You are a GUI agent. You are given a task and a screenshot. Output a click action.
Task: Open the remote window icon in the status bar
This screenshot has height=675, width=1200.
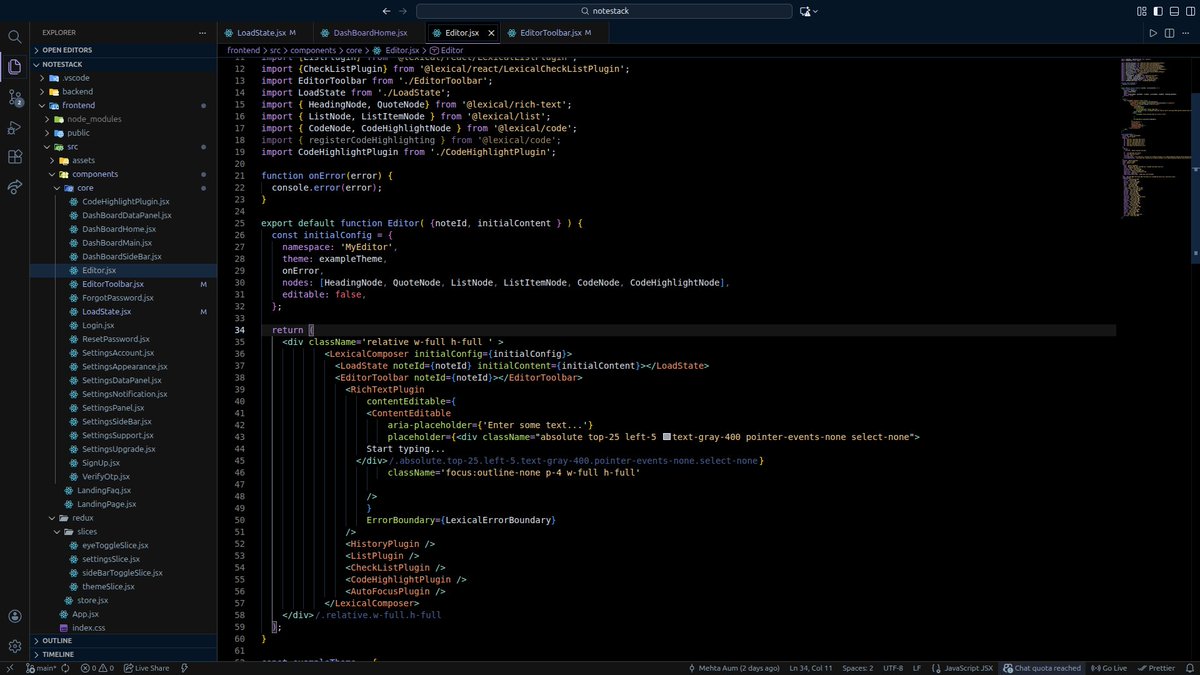click(x=9, y=668)
